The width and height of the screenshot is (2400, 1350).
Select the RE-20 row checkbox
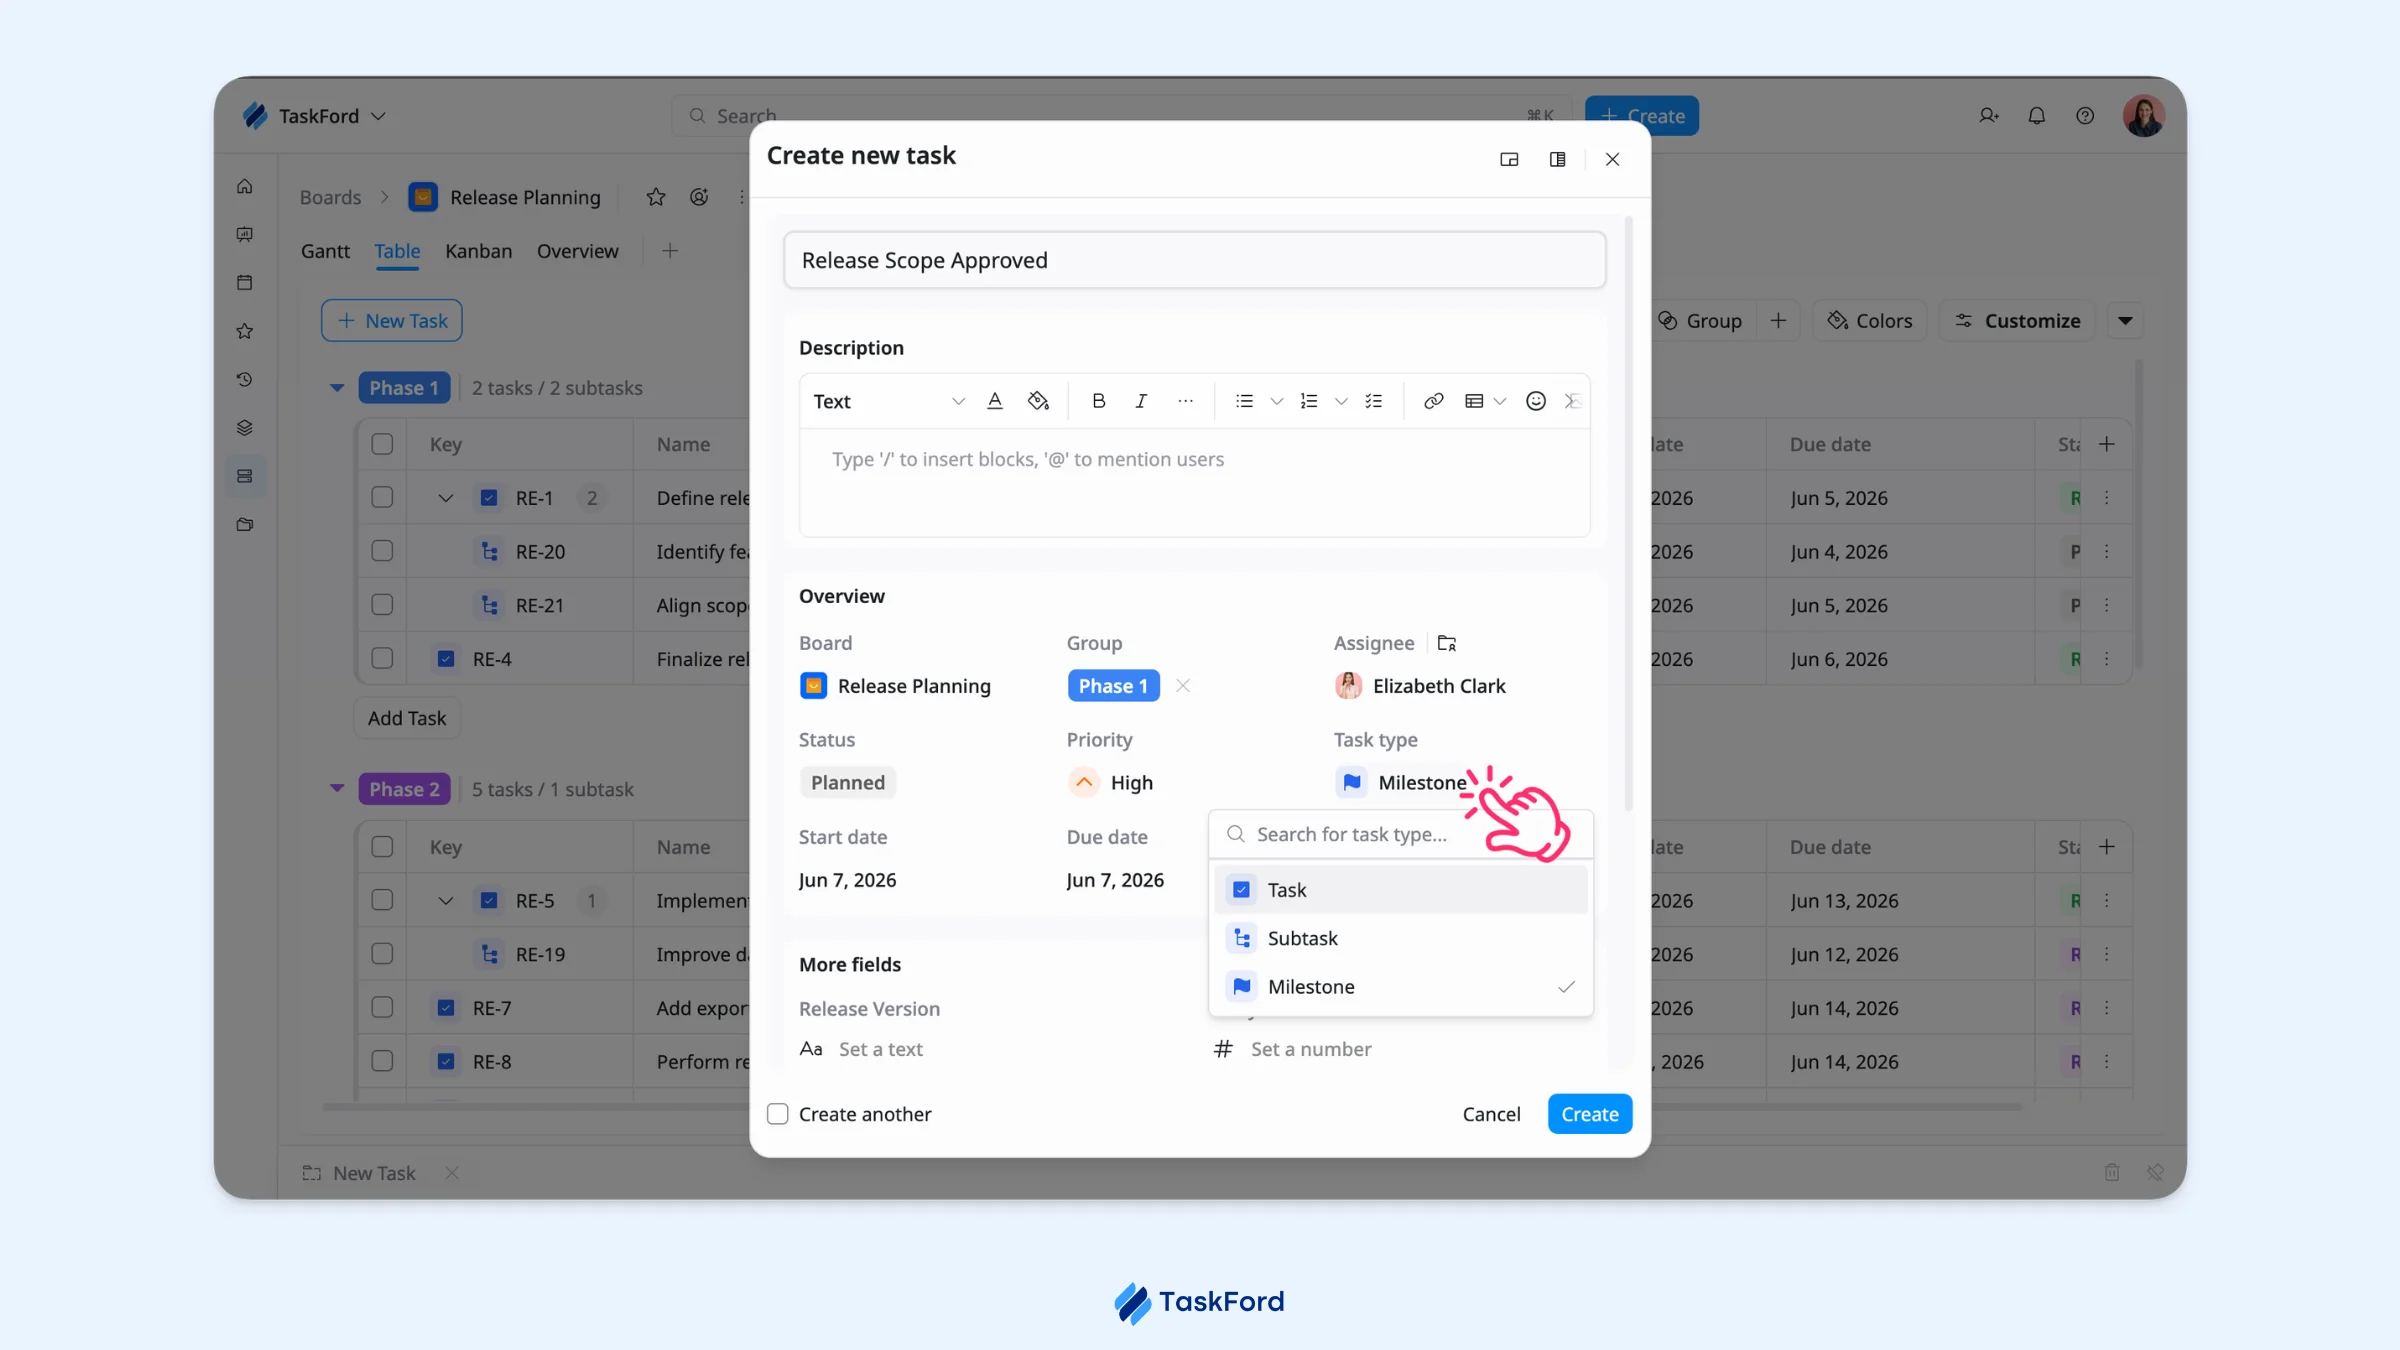382,551
